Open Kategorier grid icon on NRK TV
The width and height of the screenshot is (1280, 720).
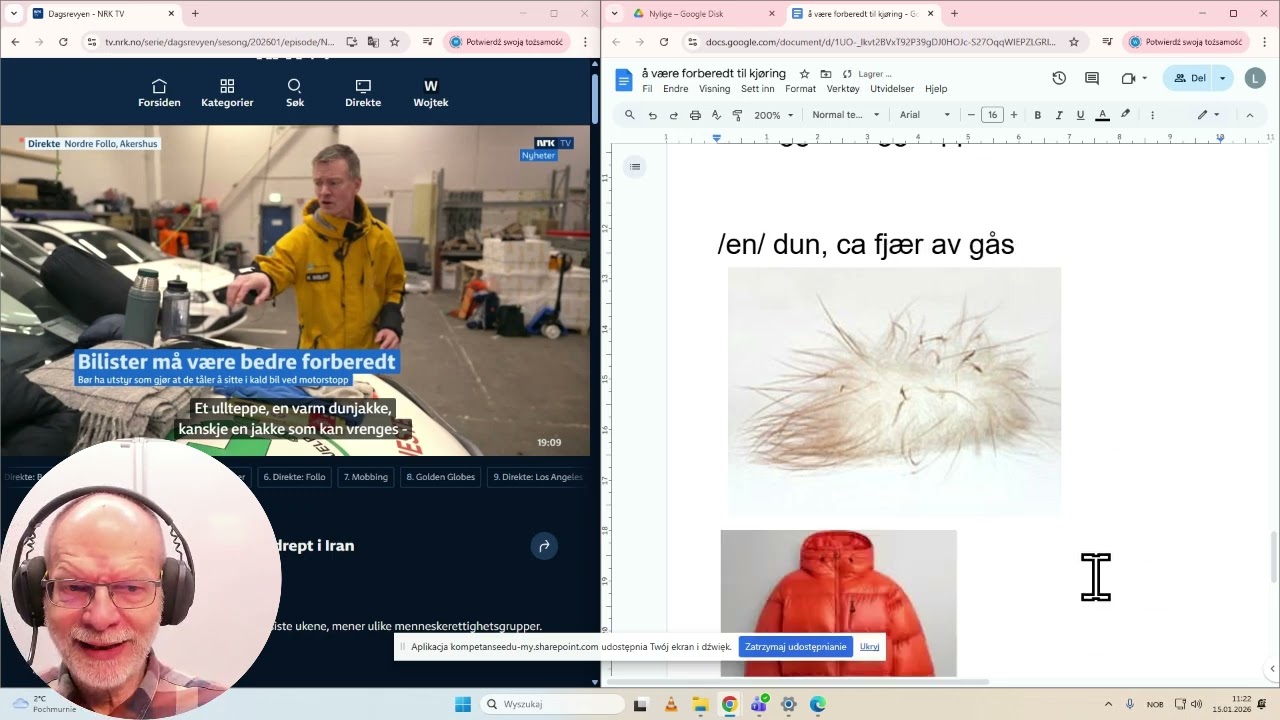pyautogui.click(x=227, y=93)
